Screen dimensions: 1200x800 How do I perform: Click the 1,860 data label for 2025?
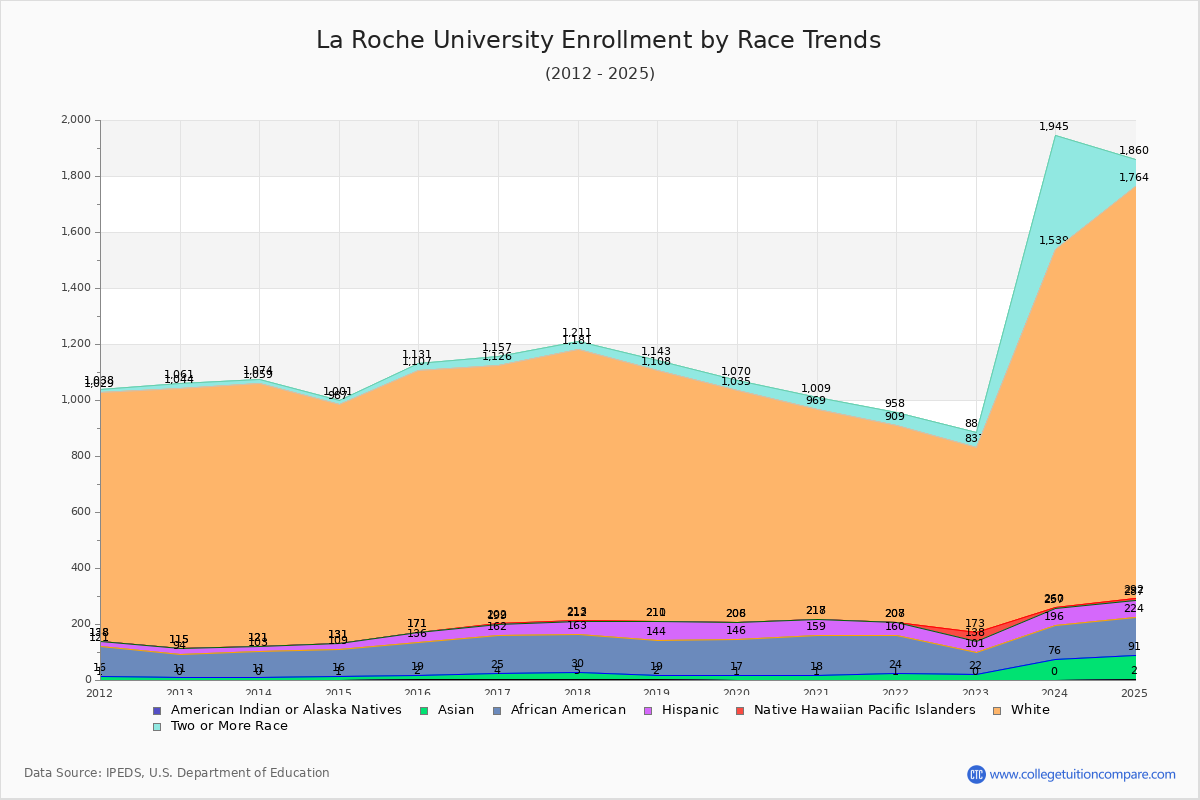pyautogui.click(x=1134, y=151)
